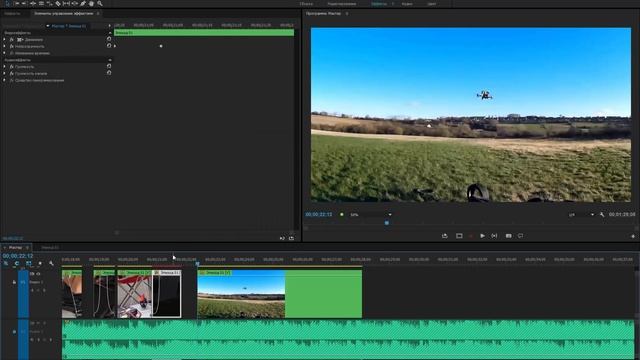Select the Selection tool in the toolbar
The height and width of the screenshot is (360, 640).
point(7,3)
